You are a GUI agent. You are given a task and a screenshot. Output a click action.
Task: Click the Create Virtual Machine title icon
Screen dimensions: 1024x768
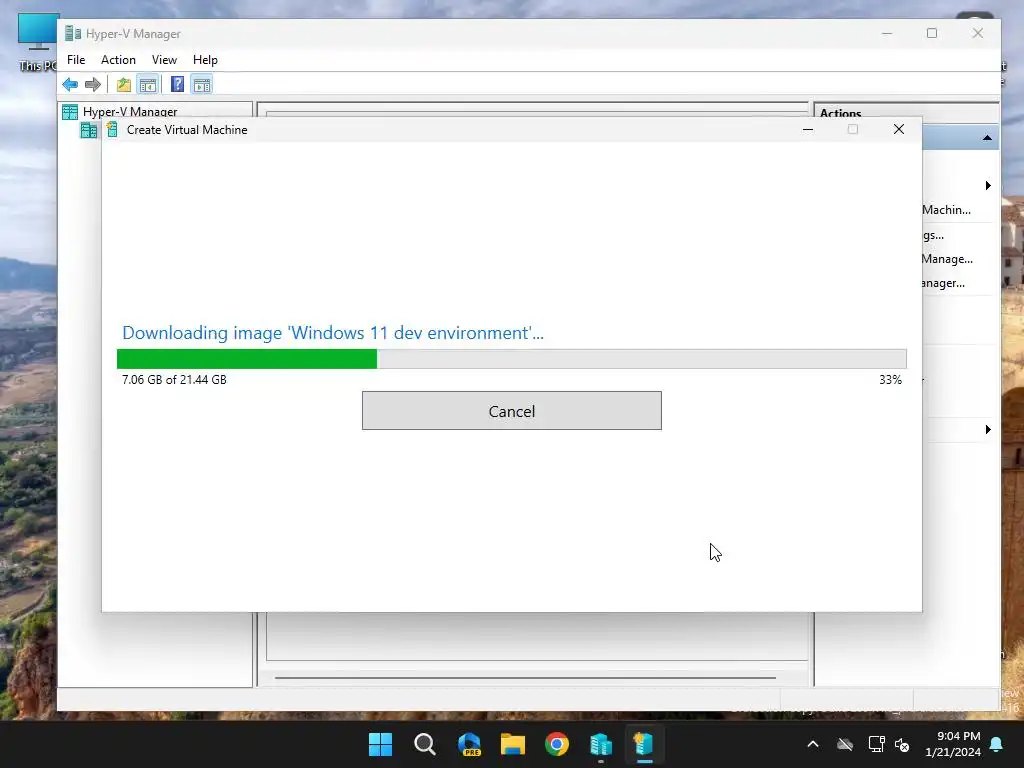coord(112,129)
